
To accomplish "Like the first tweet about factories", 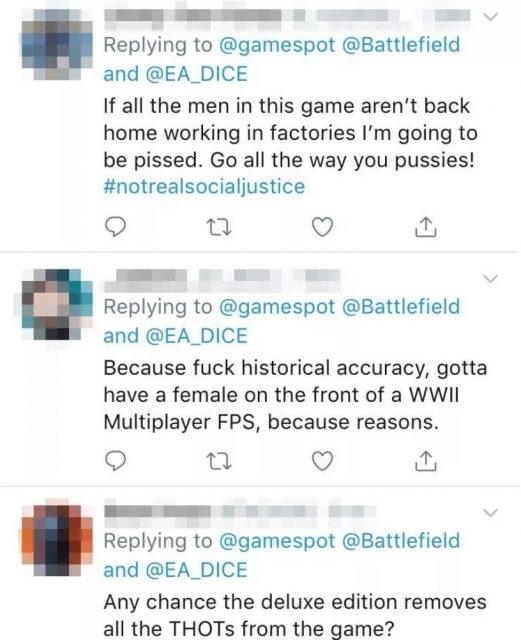I will (x=323, y=227).
